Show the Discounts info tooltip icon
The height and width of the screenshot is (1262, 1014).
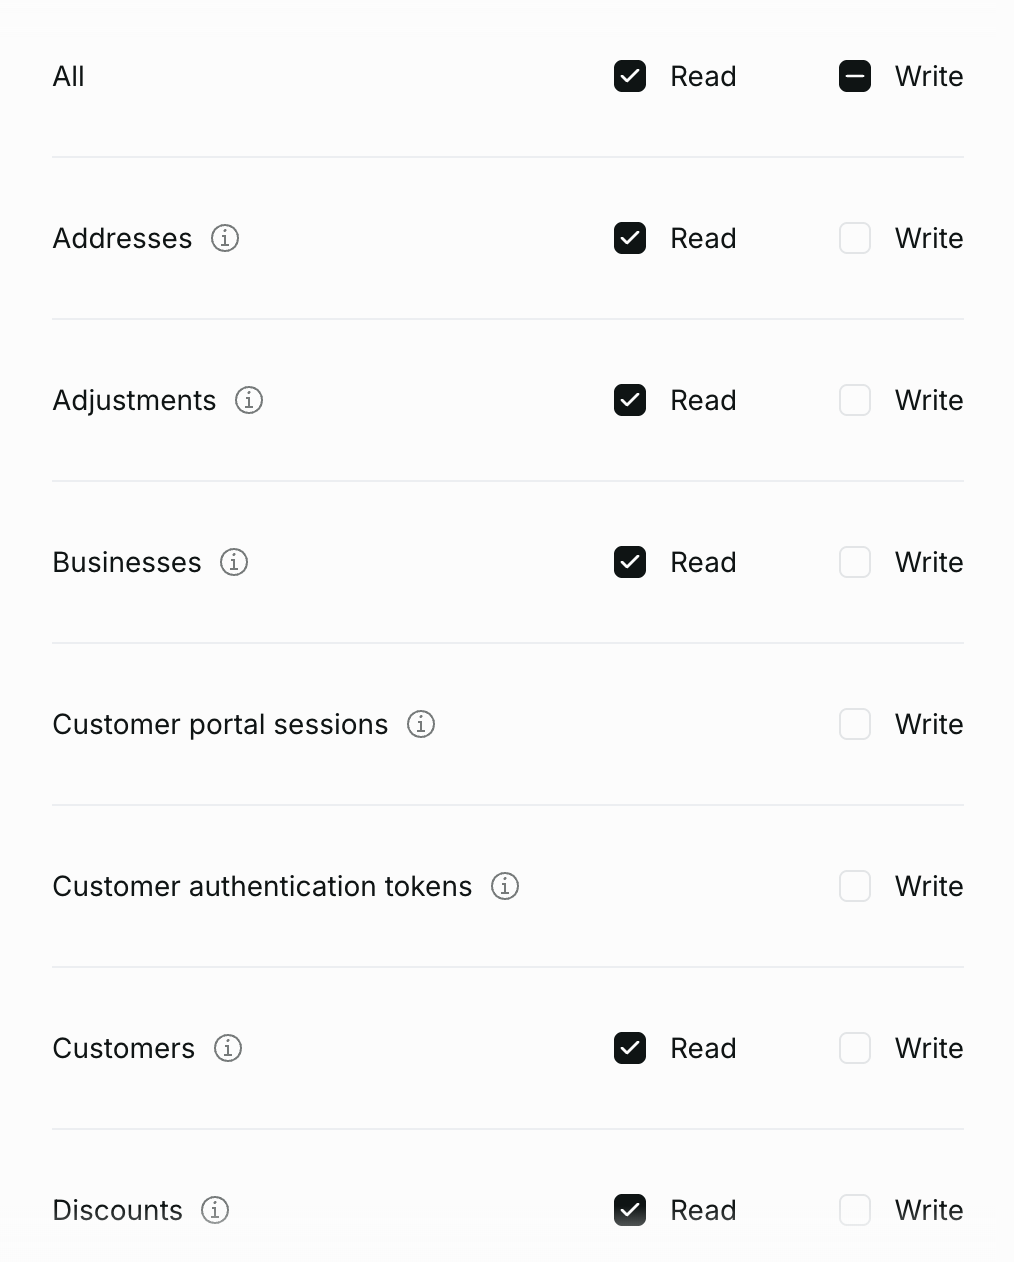click(x=215, y=1210)
